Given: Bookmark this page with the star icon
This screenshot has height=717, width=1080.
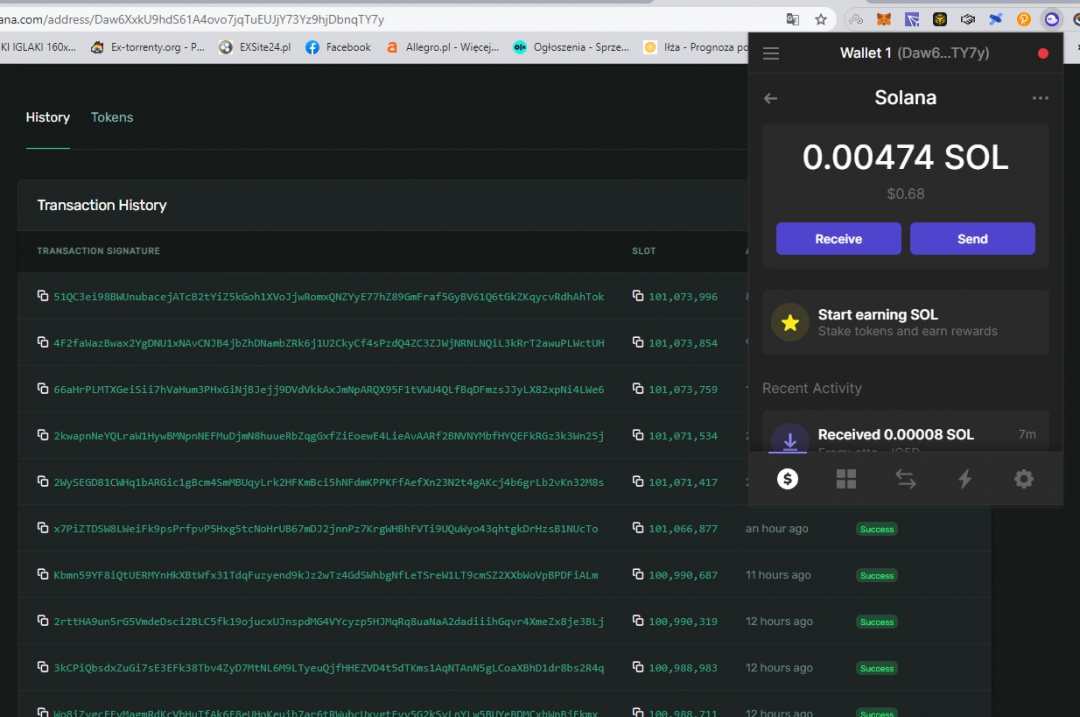Looking at the screenshot, I should 821,19.
